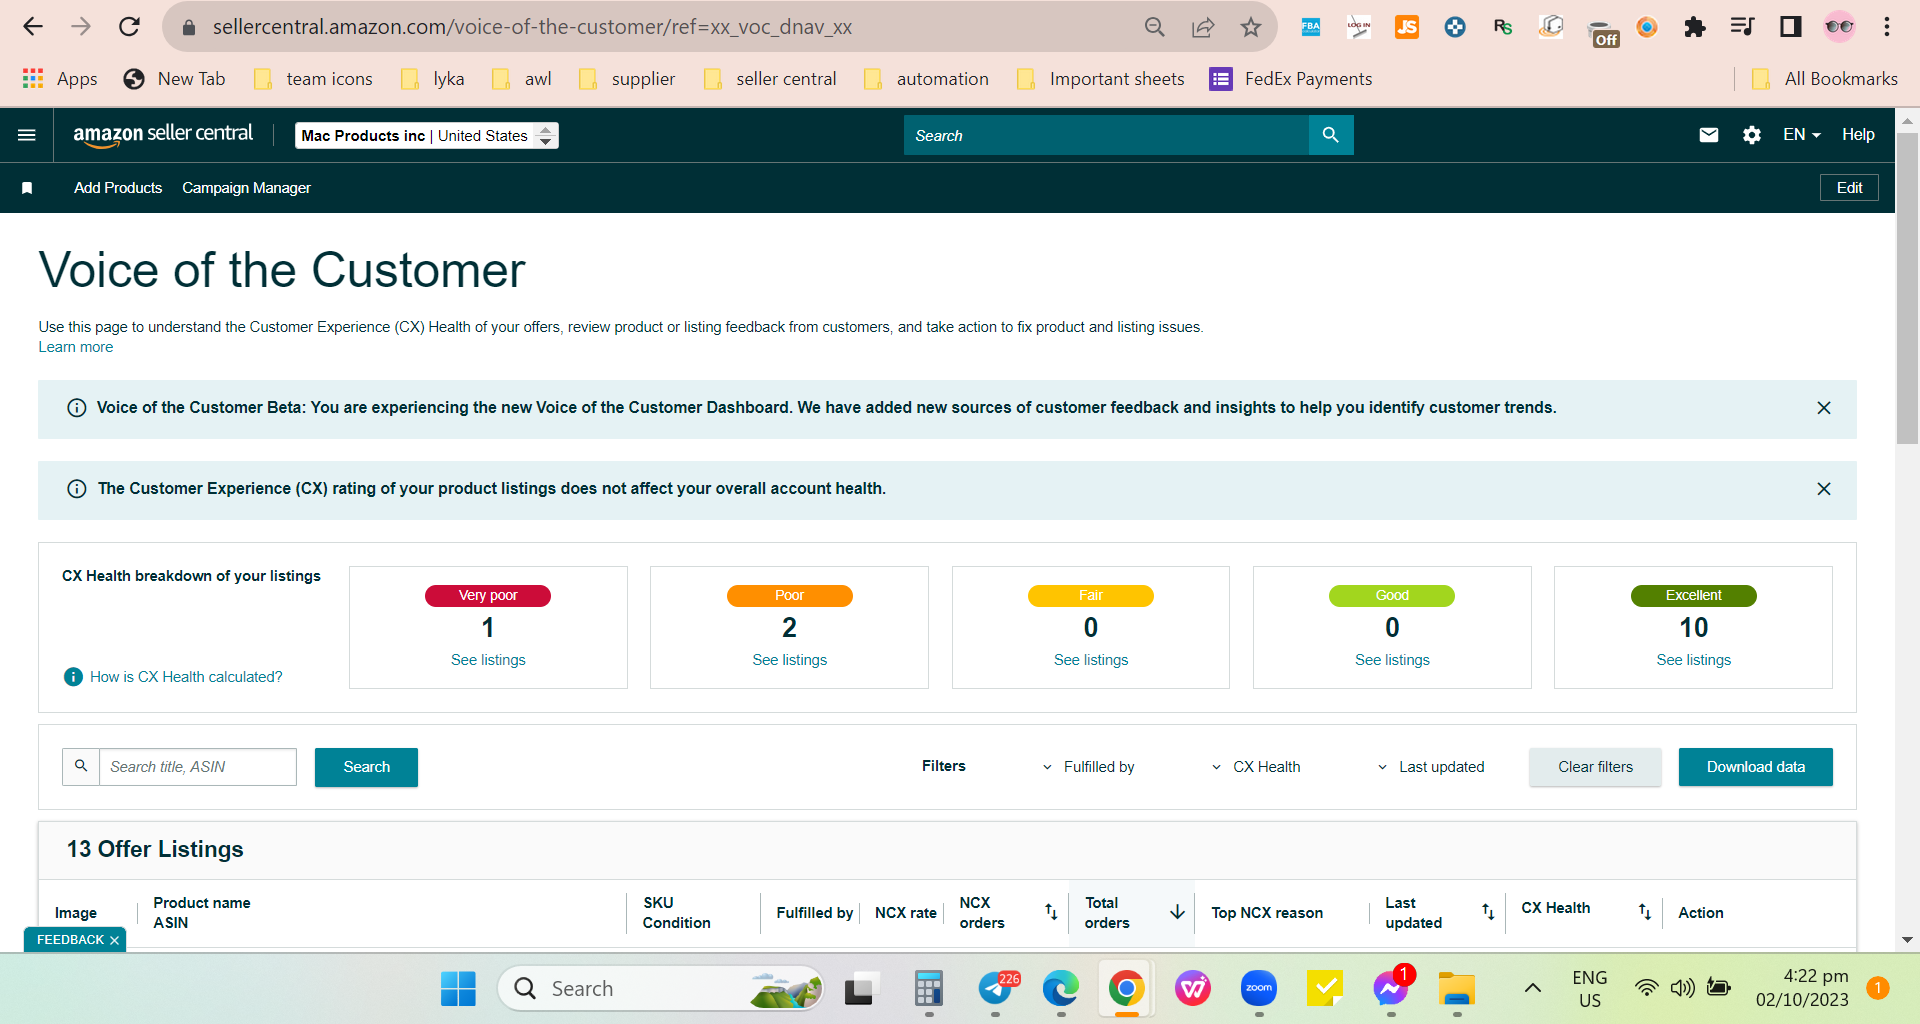Open File Explorer from the taskbar
Screen dimensions: 1920x1024
point(1457,989)
